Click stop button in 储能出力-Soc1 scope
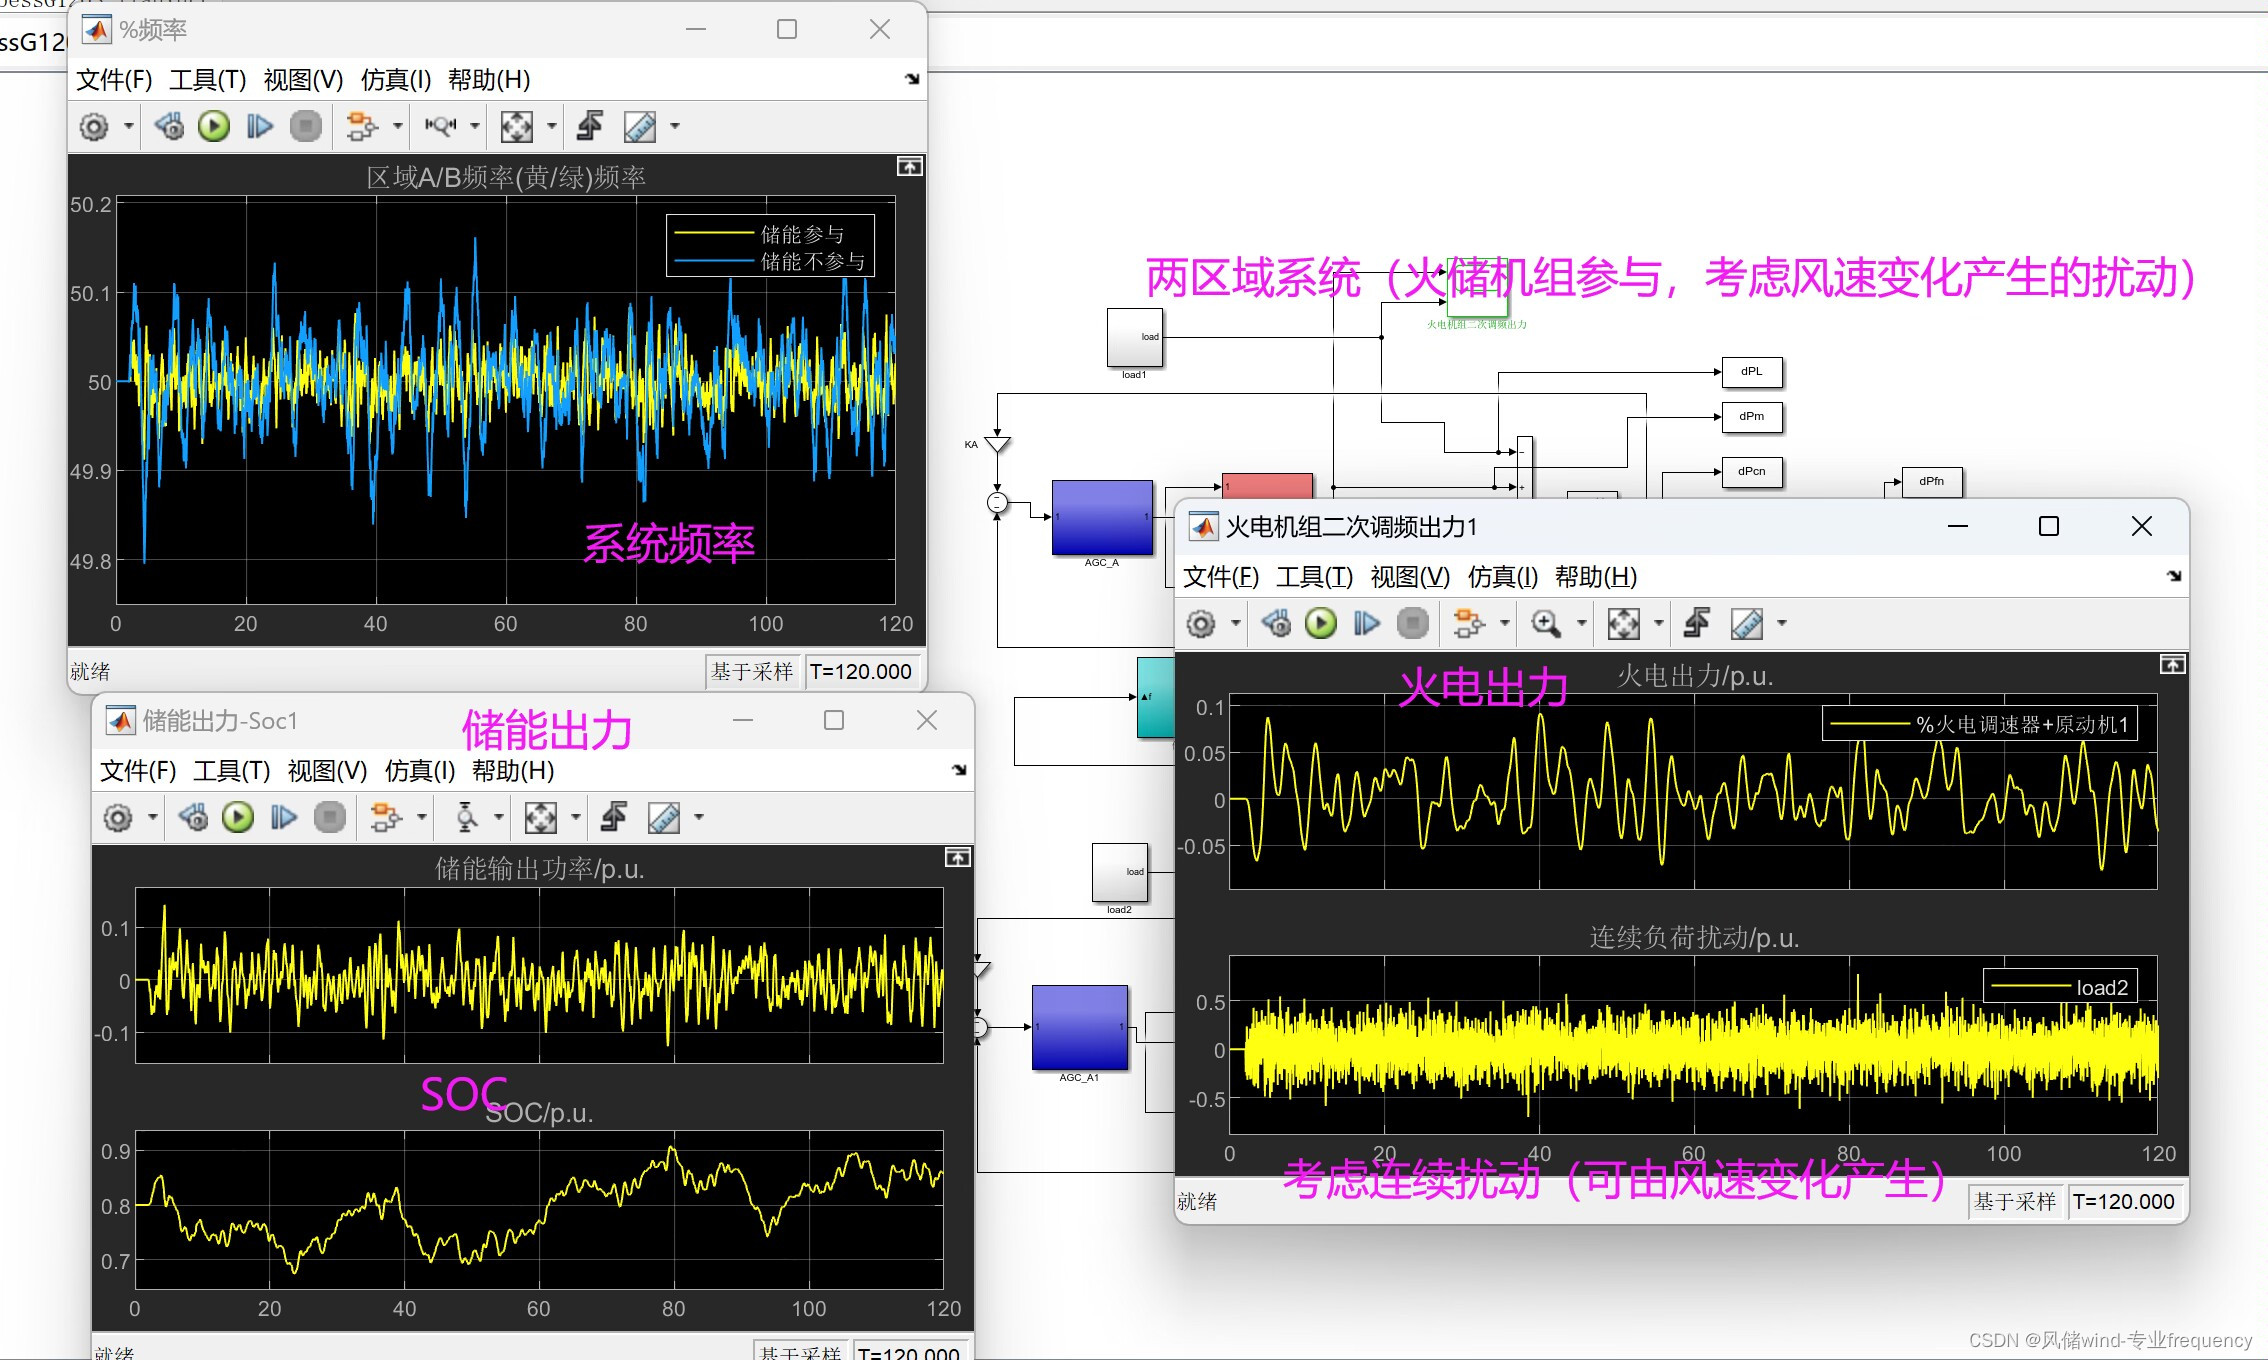The height and width of the screenshot is (1360, 2268). pyautogui.click(x=330, y=818)
